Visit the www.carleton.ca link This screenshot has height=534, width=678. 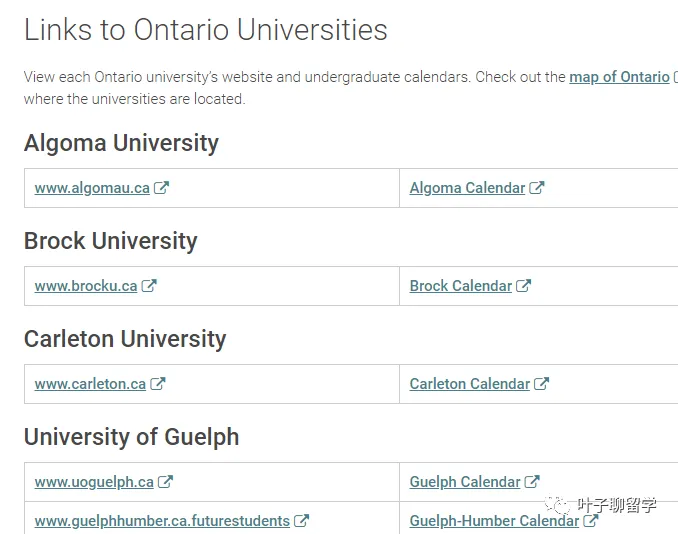pyautogui.click(x=90, y=384)
